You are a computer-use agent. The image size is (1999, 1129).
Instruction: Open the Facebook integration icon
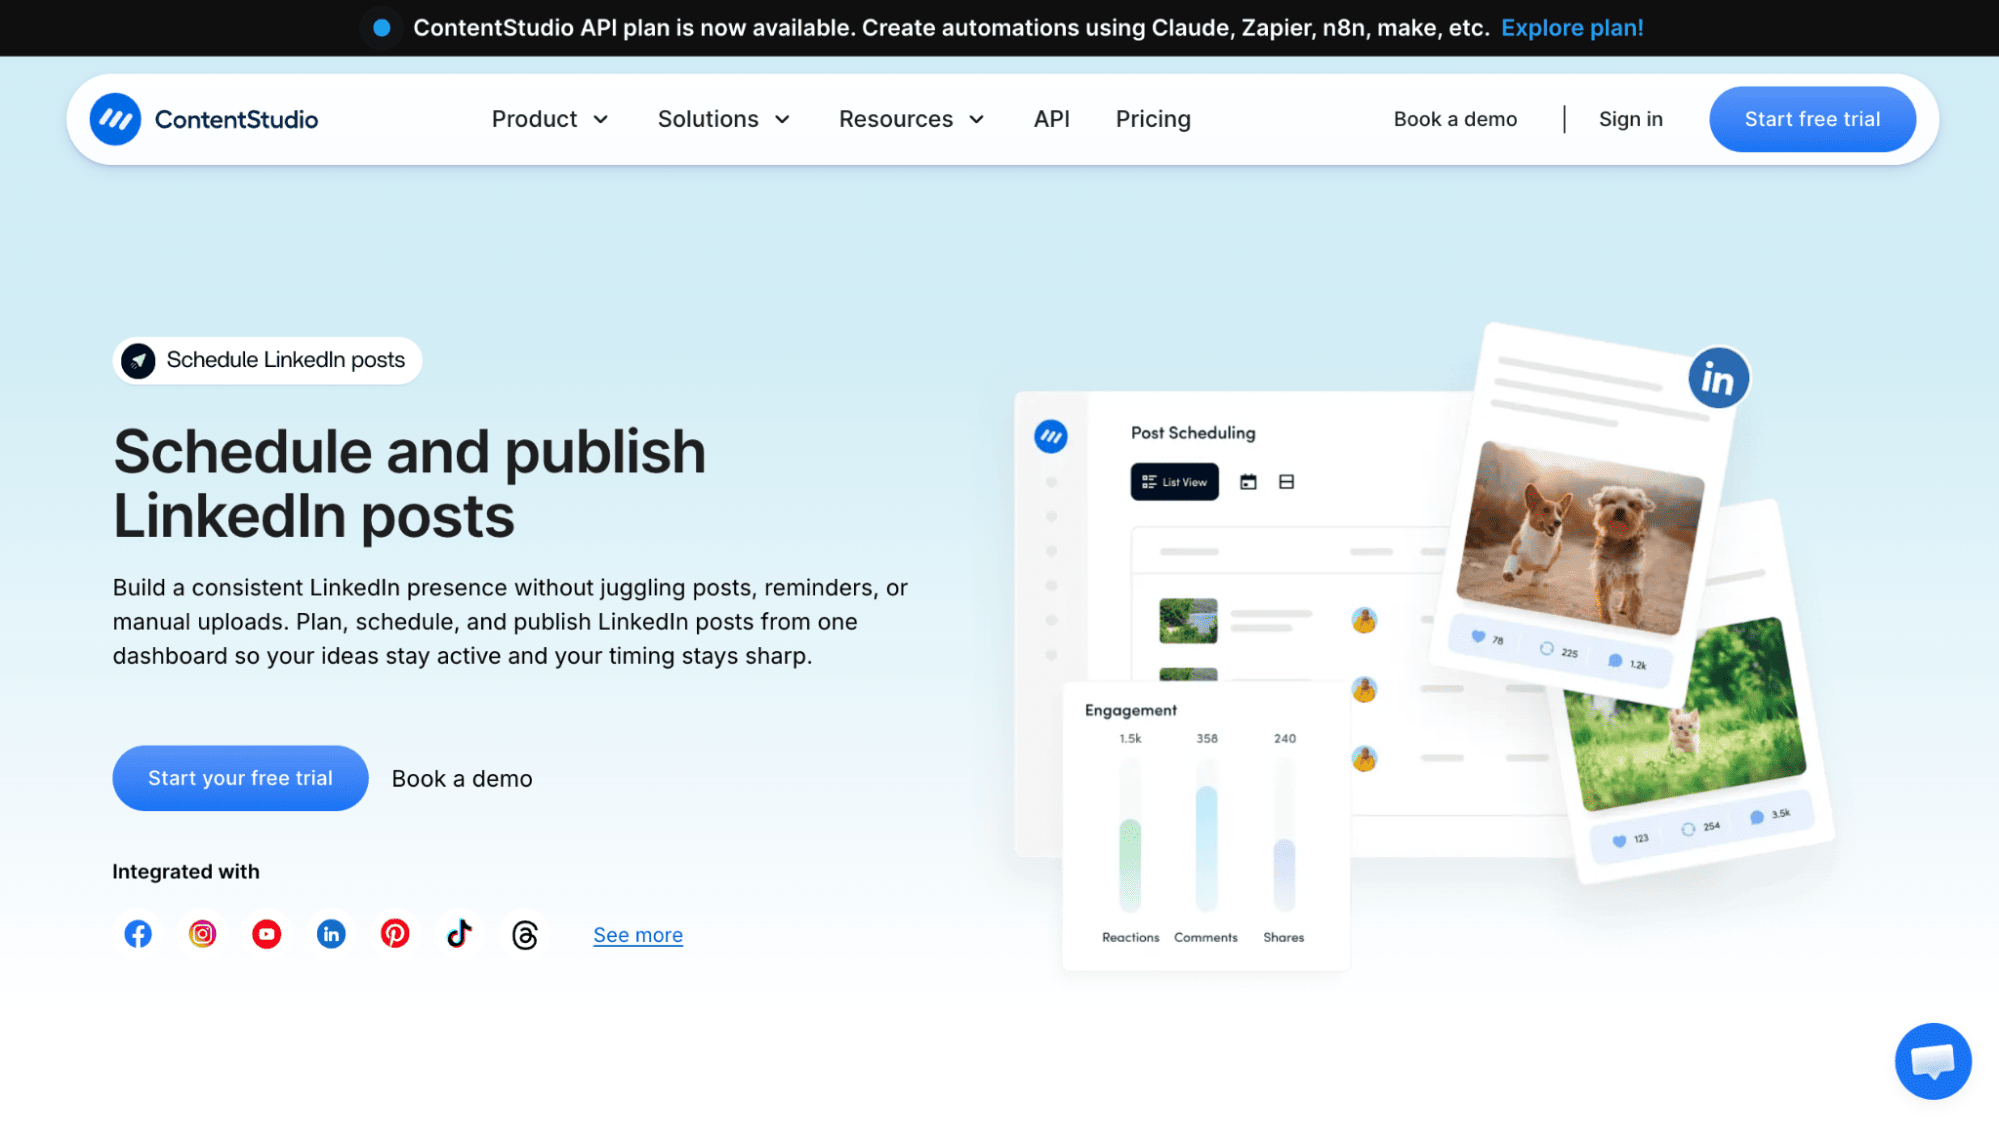click(138, 934)
